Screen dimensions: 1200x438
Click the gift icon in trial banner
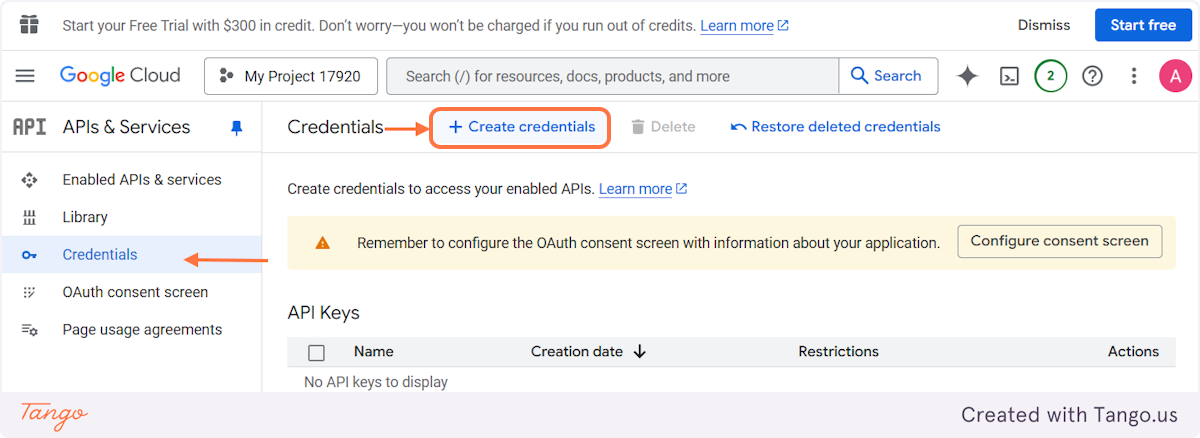tap(29, 25)
